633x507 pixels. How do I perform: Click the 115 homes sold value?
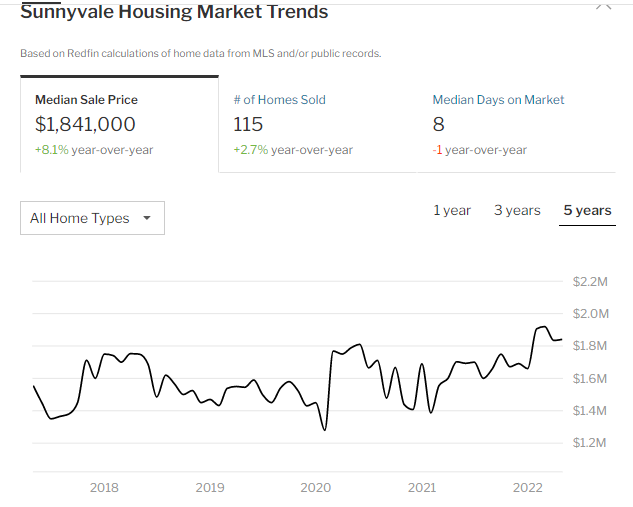click(x=248, y=124)
